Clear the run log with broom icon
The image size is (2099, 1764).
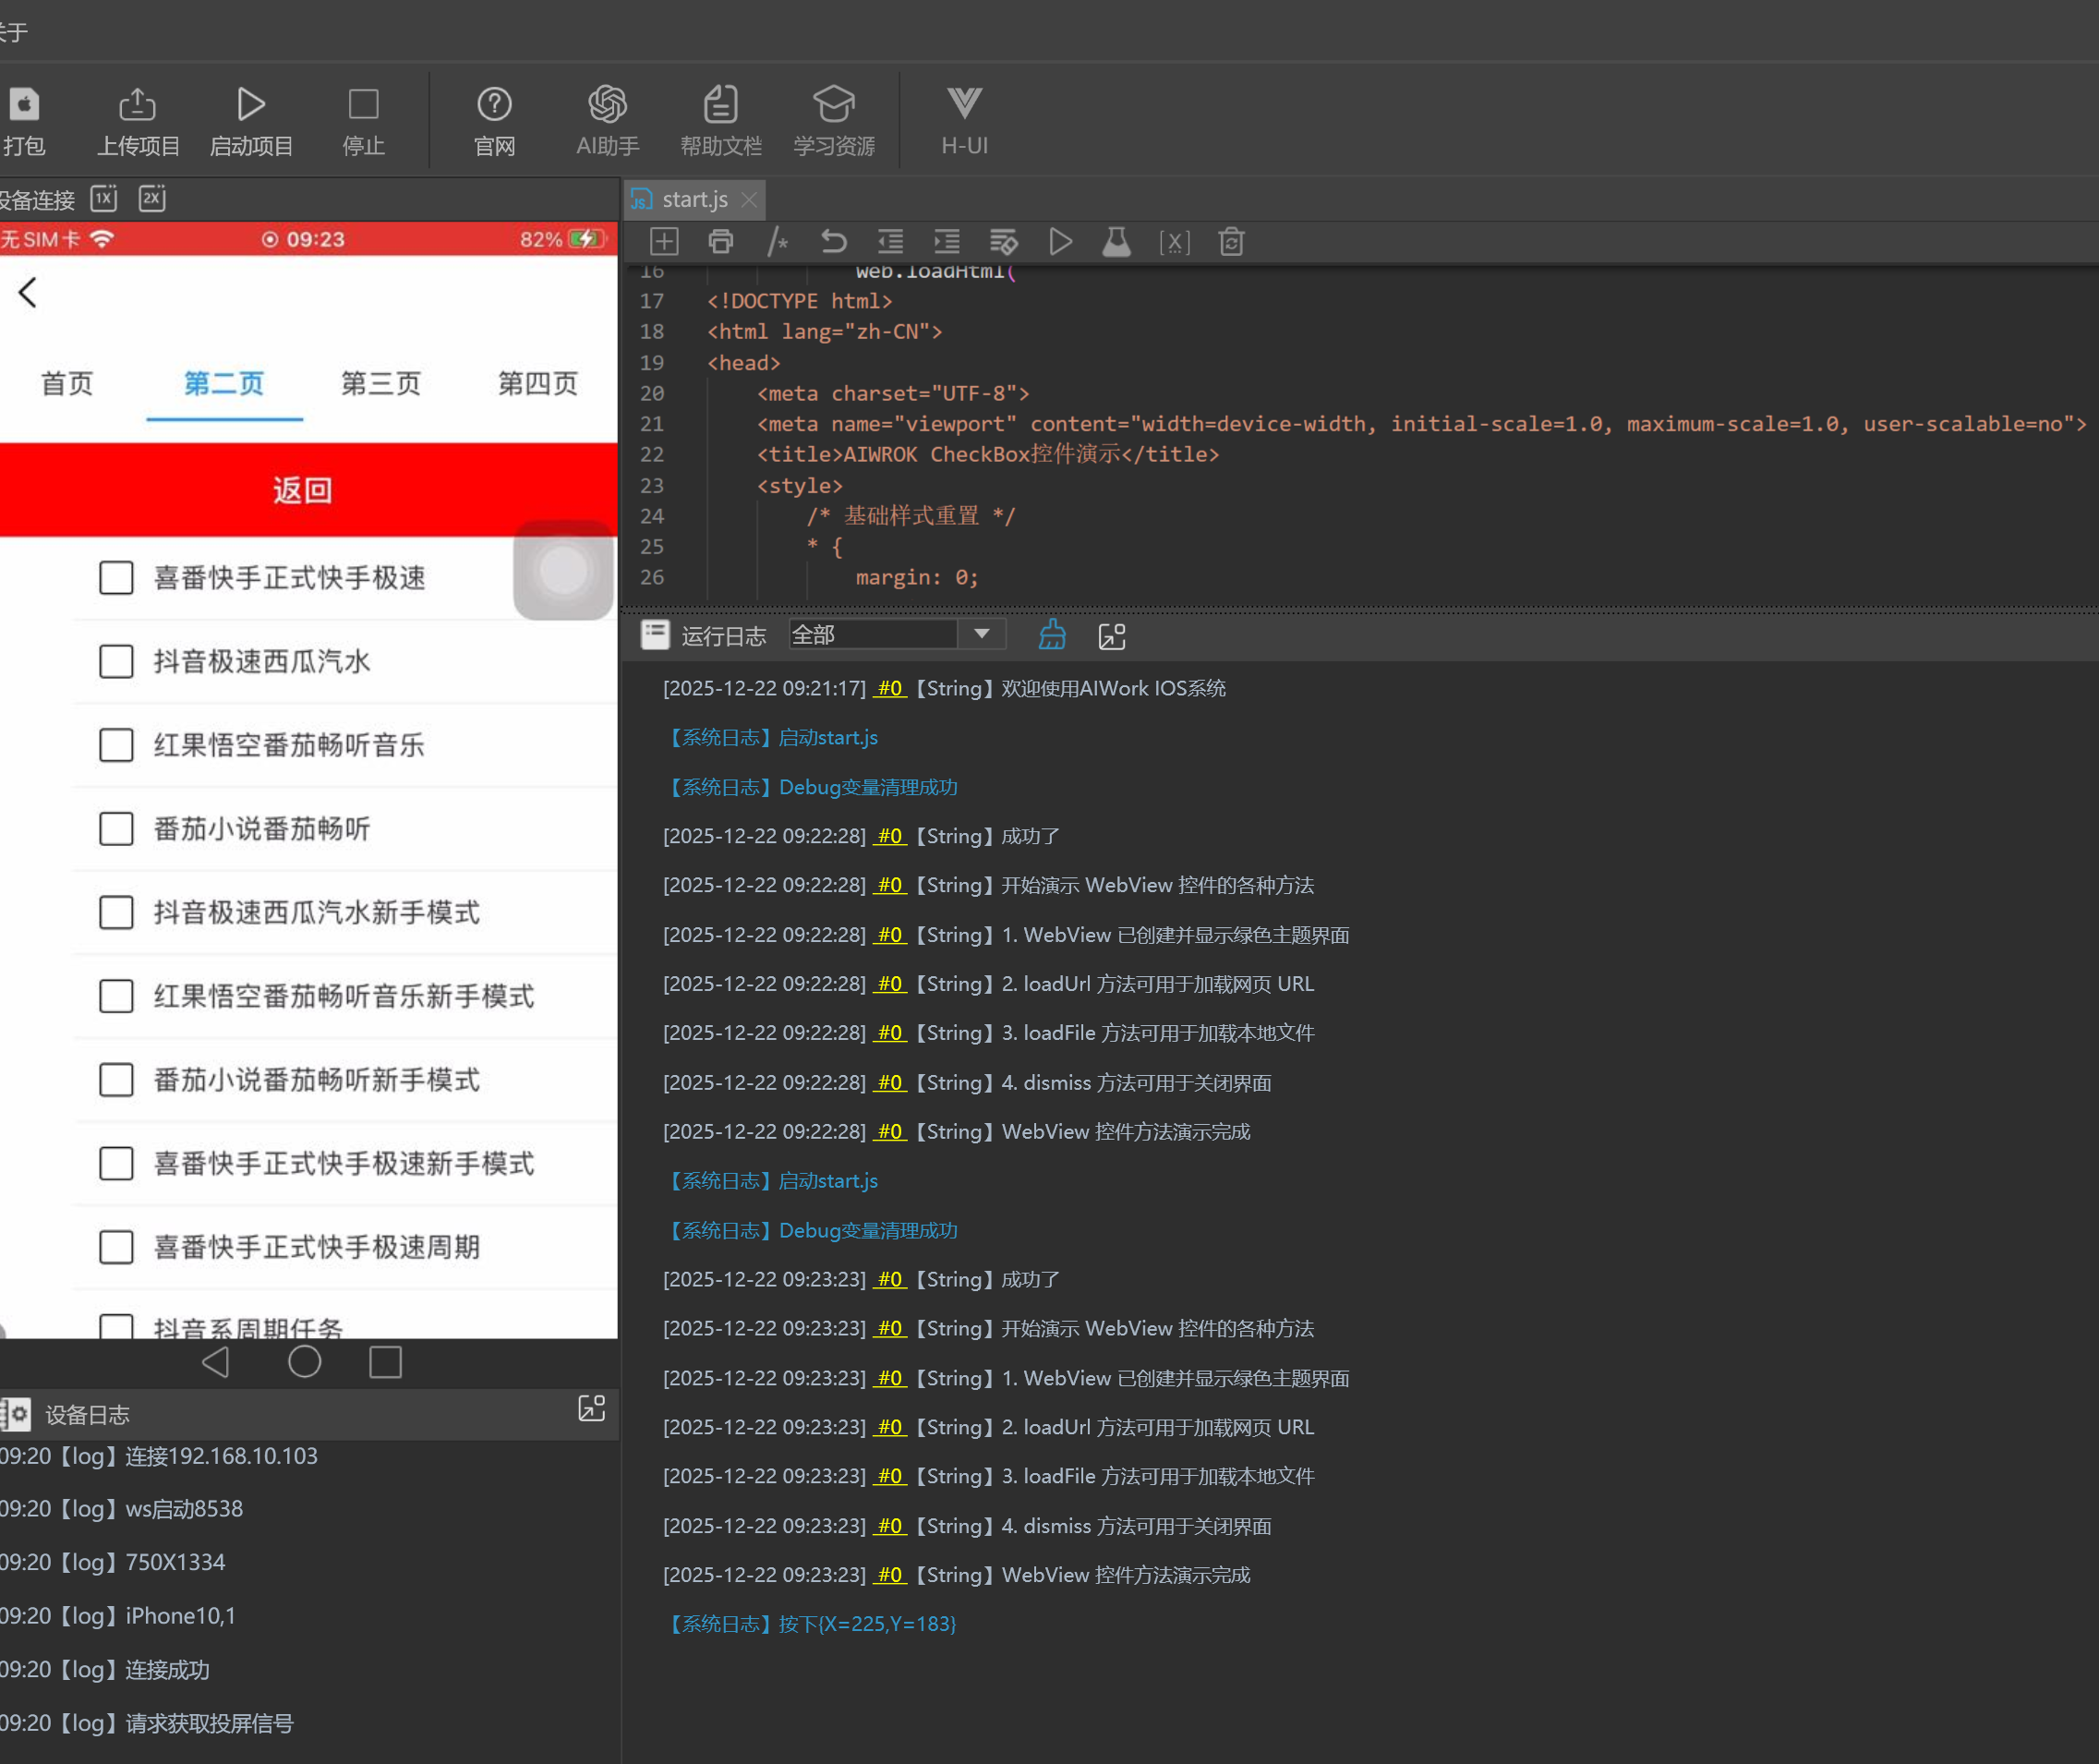click(x=1052, y=635)
